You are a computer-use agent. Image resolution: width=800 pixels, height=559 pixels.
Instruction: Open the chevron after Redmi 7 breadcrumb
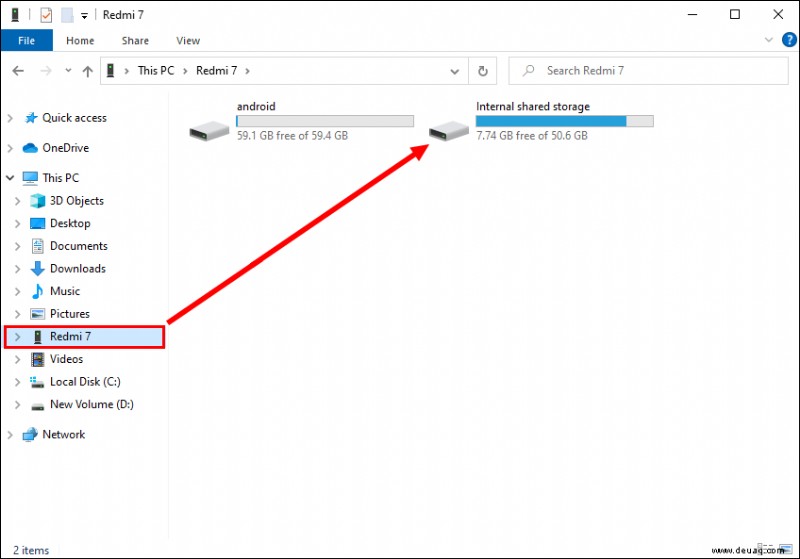[x=247, y=71]
